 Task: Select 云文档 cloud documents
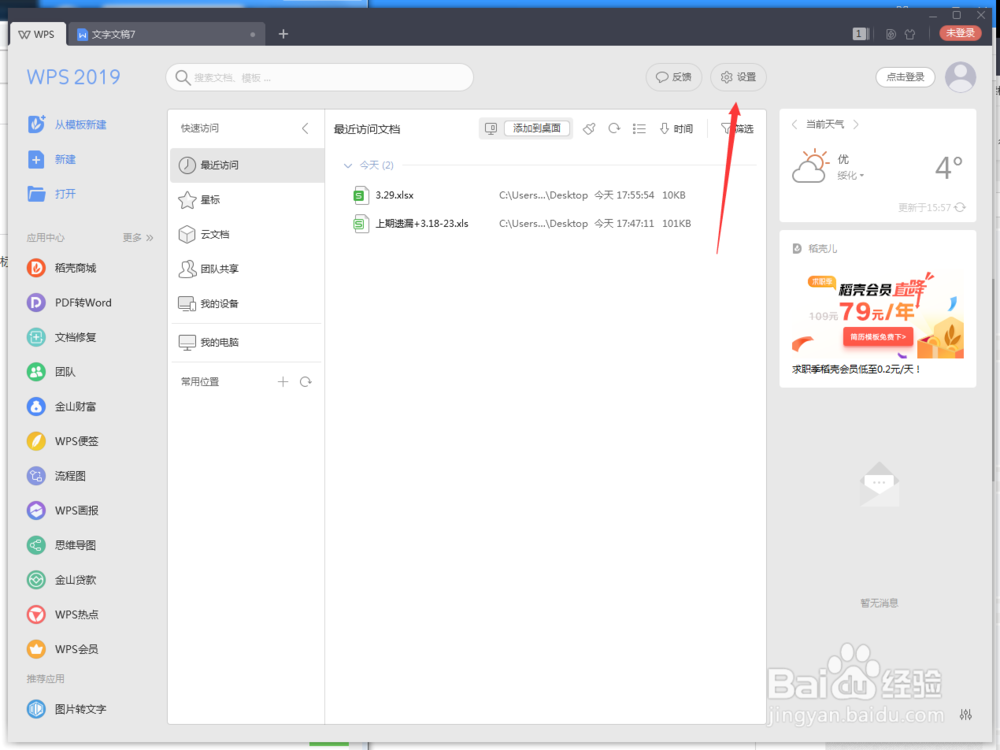click(247, 235)
